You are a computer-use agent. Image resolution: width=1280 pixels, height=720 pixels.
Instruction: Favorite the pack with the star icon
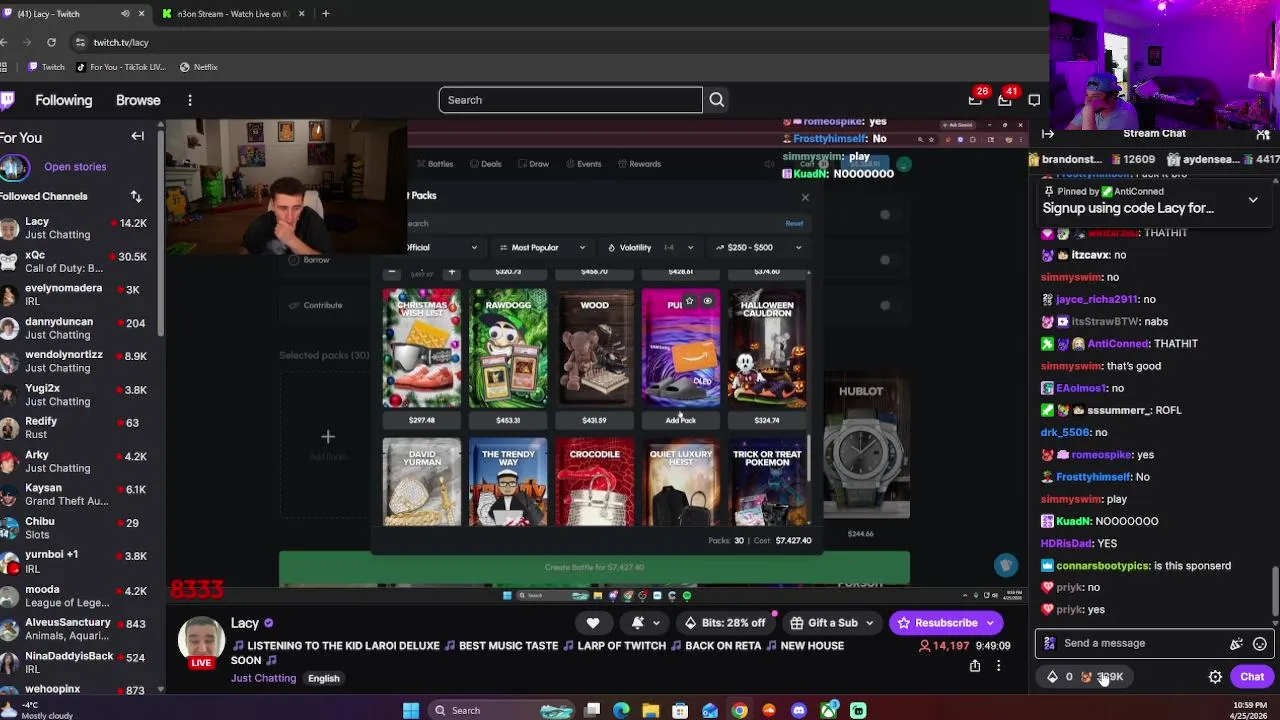[x=689, y=301]
